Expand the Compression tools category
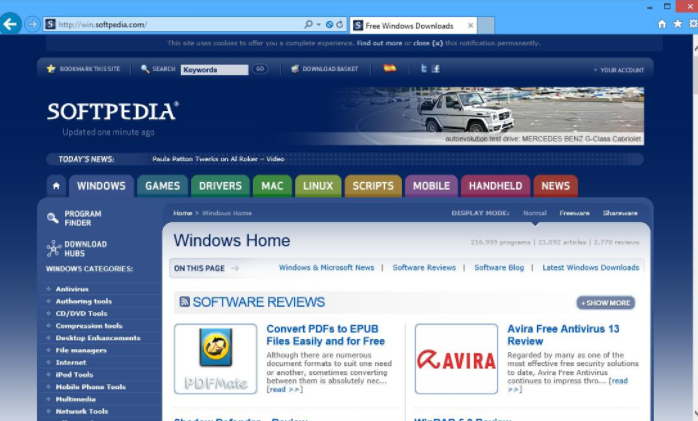Viewport: 698px width, 421px height. (x=89, y=326)
